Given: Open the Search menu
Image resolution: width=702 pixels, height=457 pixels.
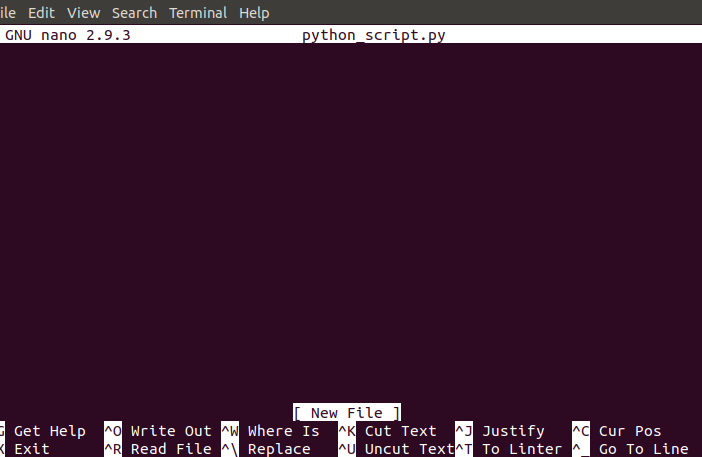Looking at the screenshot, I should [134, 13].
